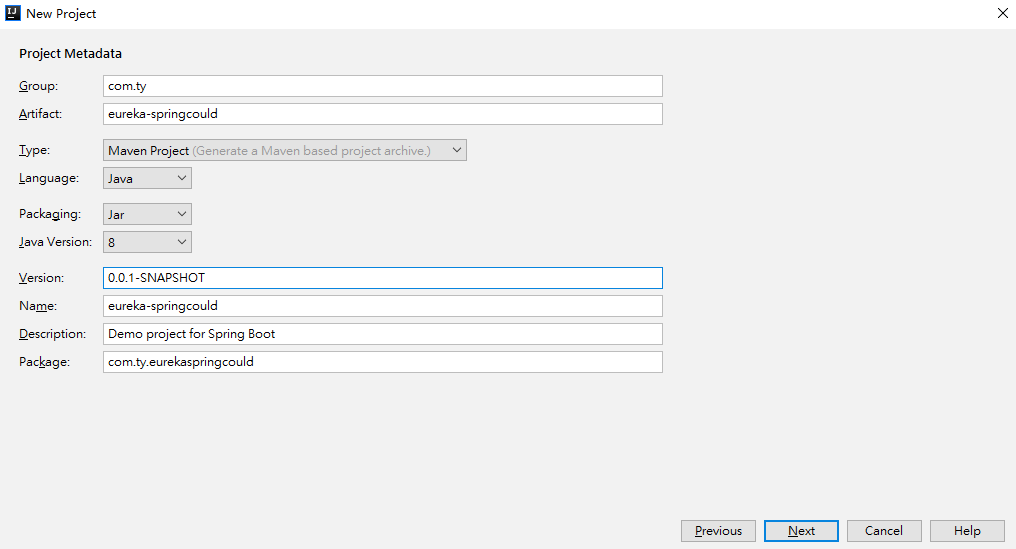Click into the Artifact text field
The height and width of the screenshot is (549, 1016).
point(382,114)
